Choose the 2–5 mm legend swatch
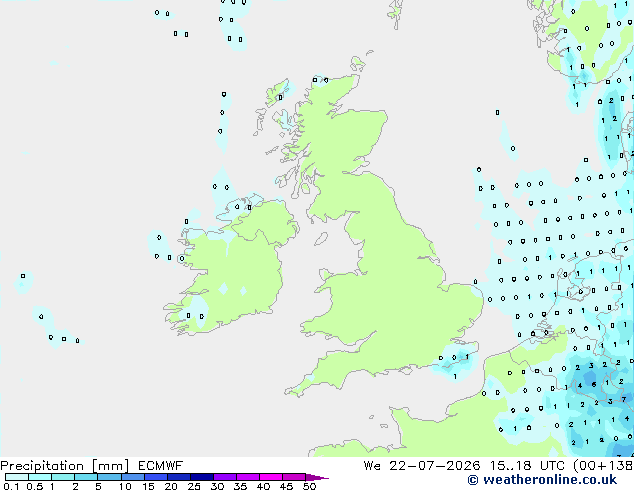This screenshot has height=490, width=634. coord(86,477)
